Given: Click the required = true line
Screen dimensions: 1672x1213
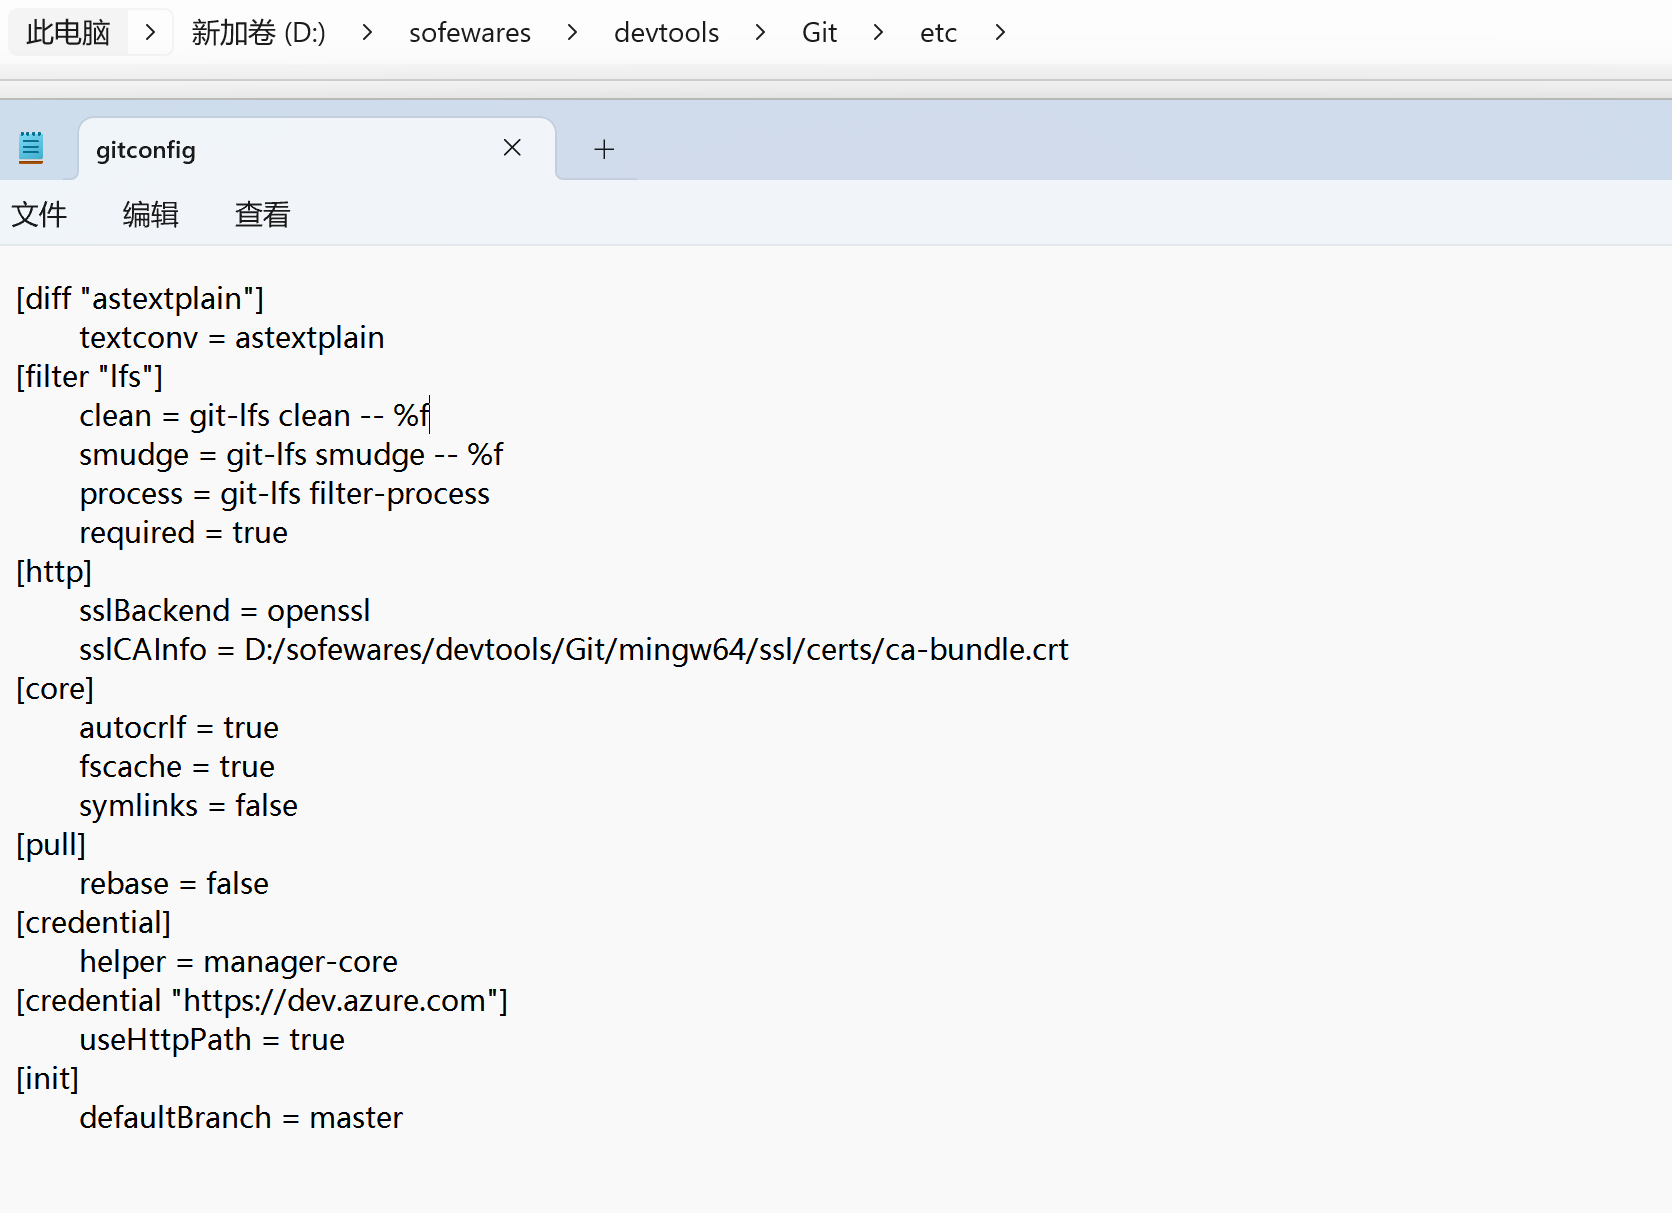Looking at the screenshot, I should point(184,532).
